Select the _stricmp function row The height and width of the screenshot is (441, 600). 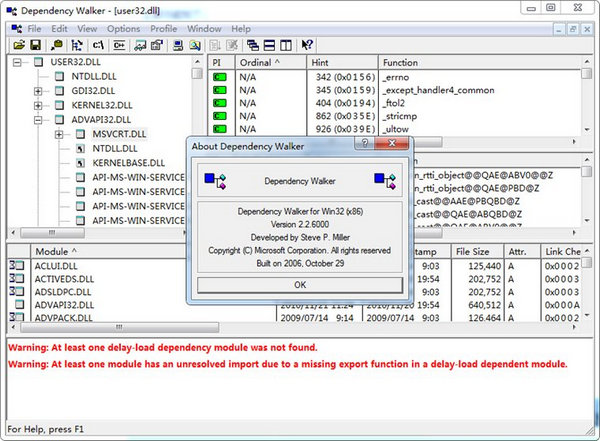(x=394, y=116)
